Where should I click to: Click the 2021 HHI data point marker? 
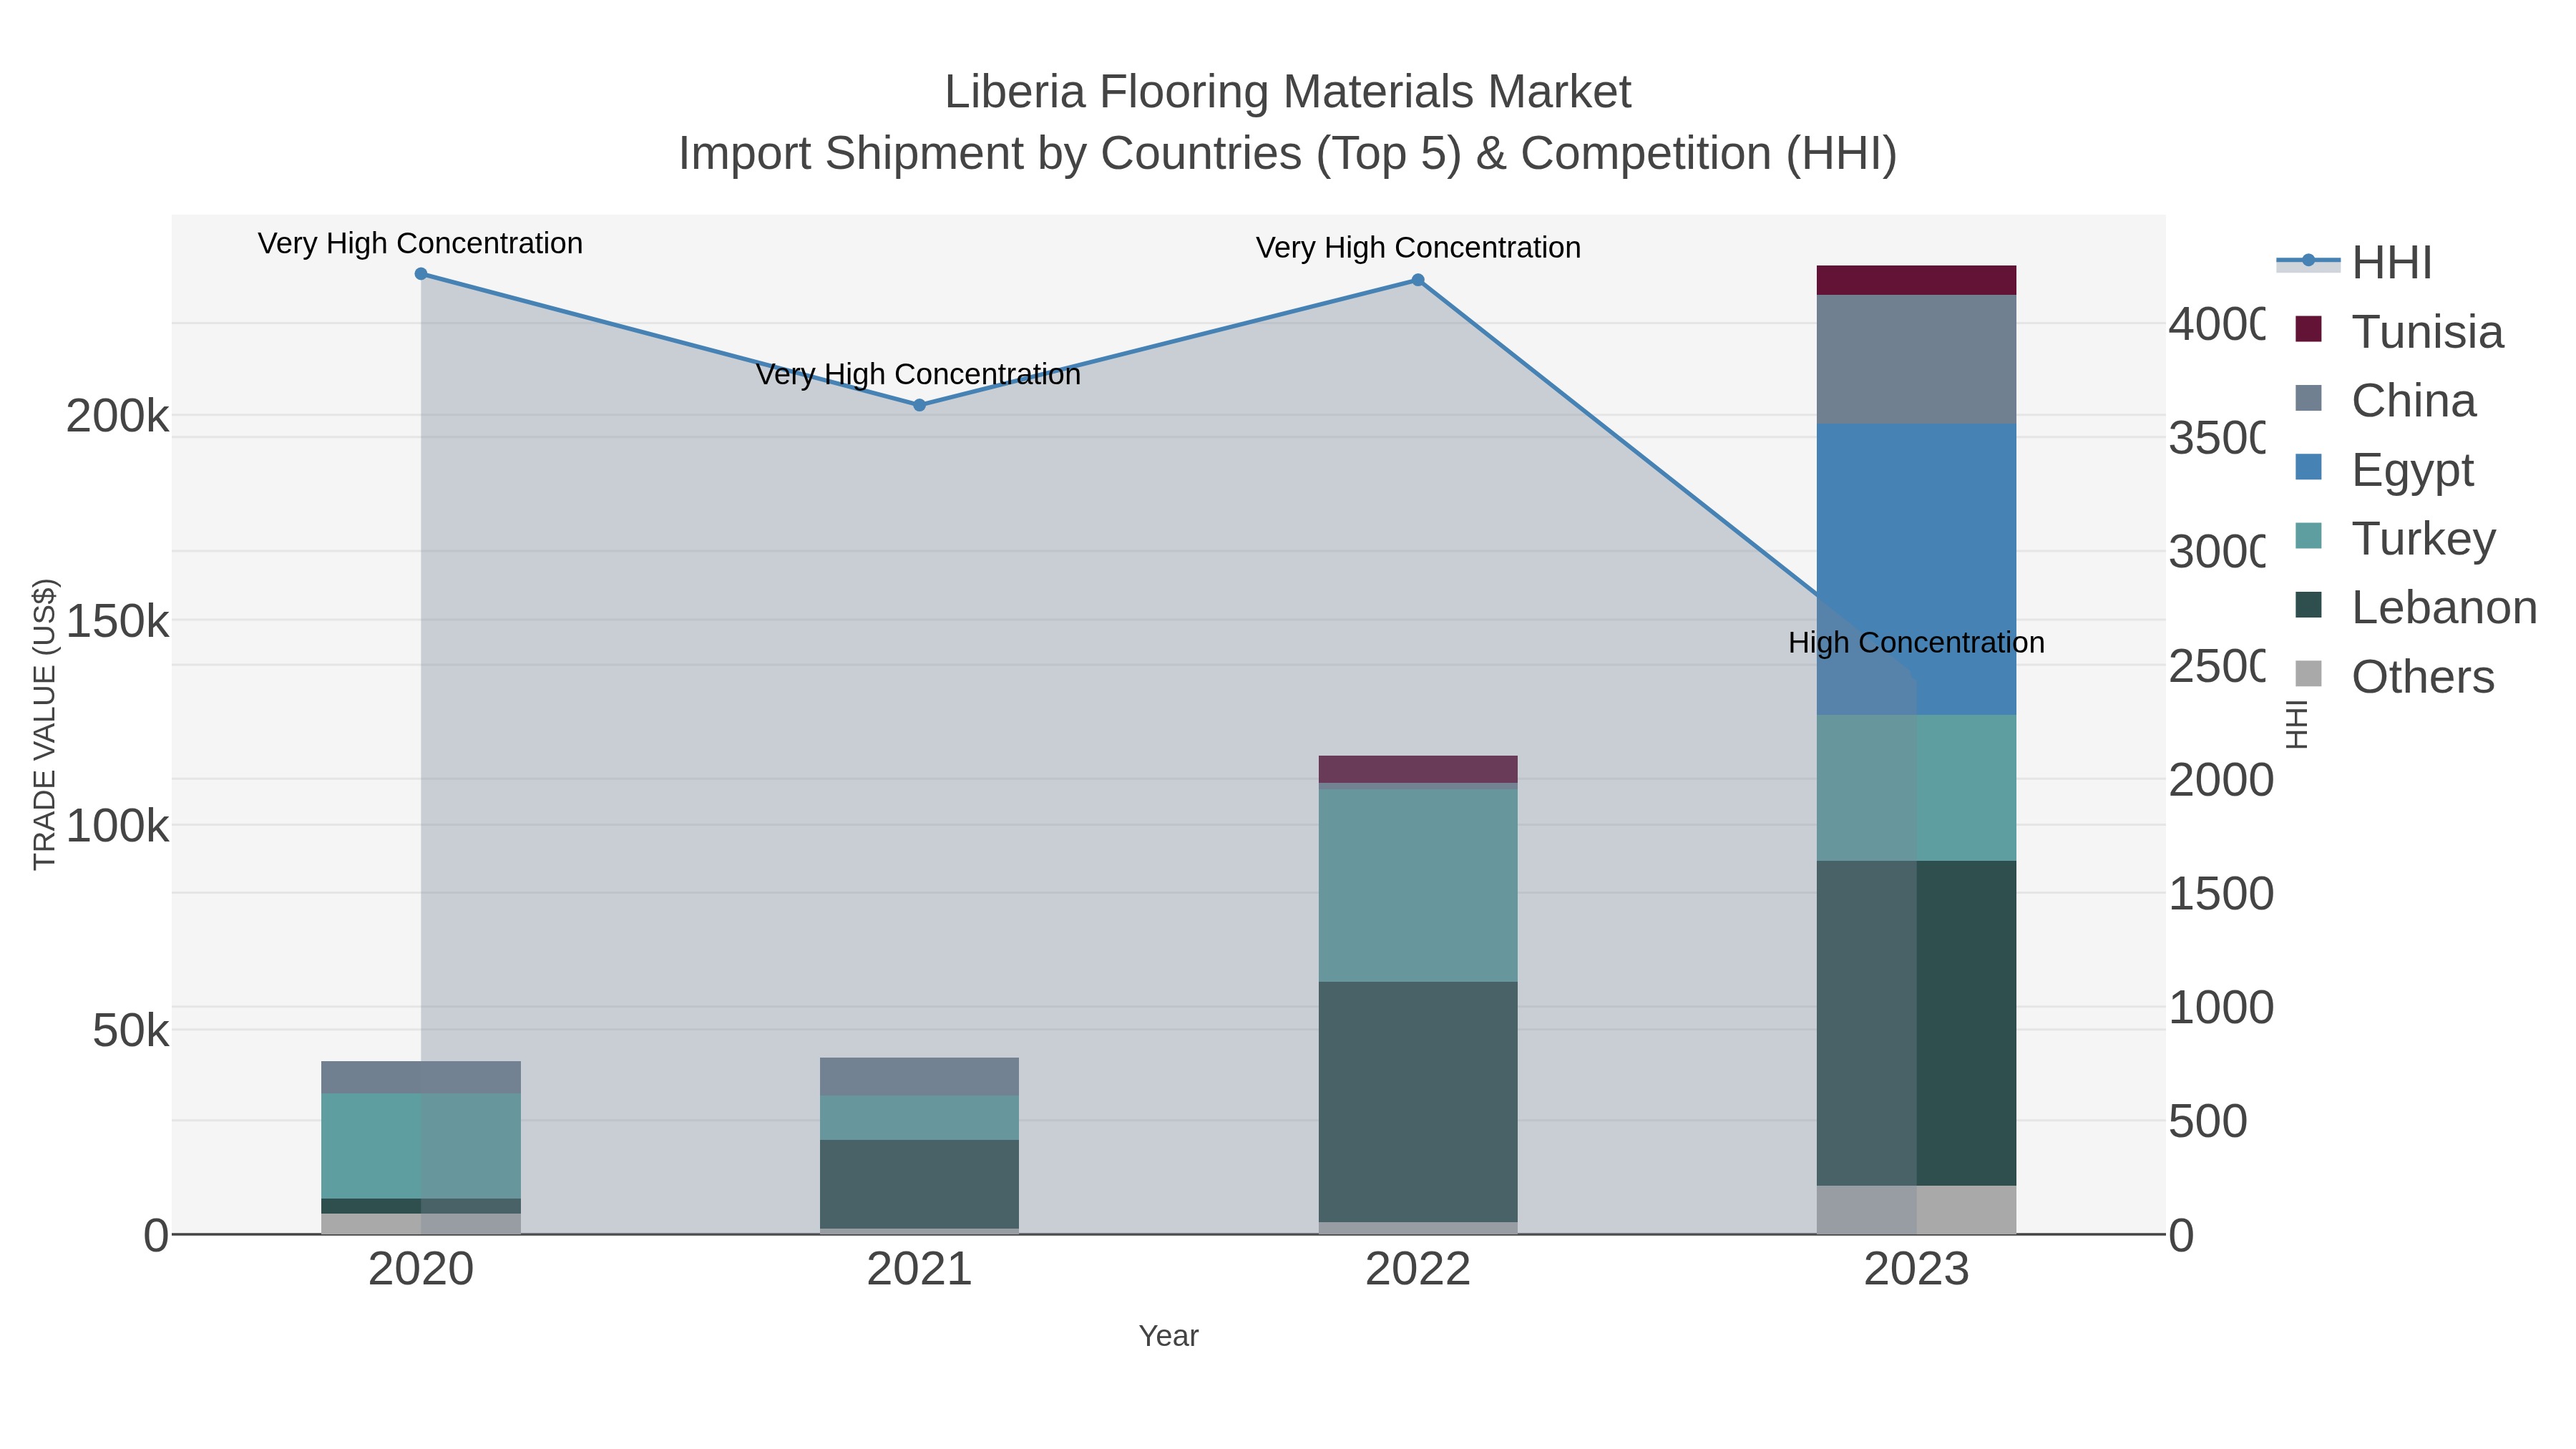click(x=920, y=405)
